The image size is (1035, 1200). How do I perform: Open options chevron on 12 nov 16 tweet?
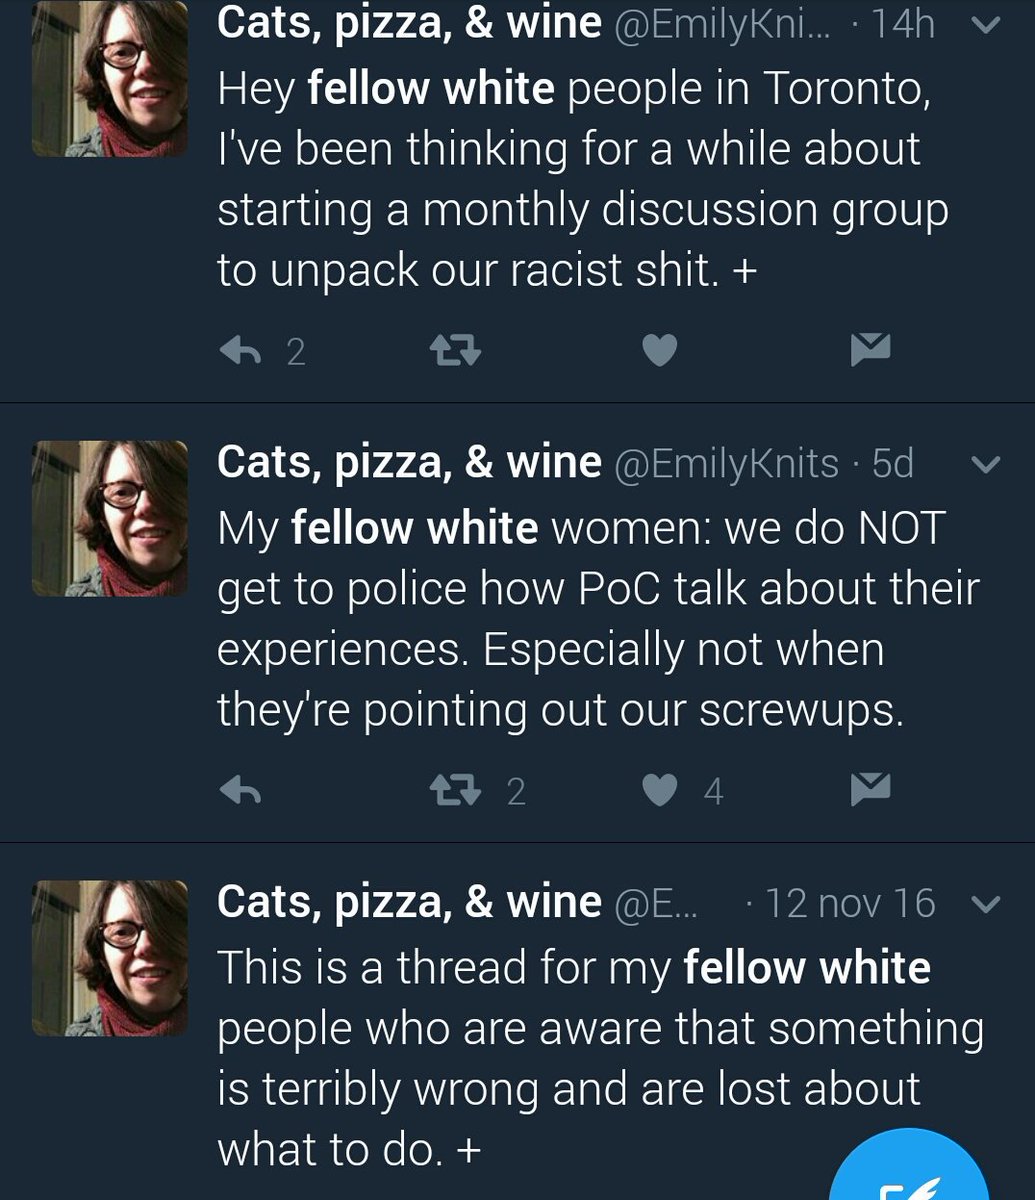point(986,905)
